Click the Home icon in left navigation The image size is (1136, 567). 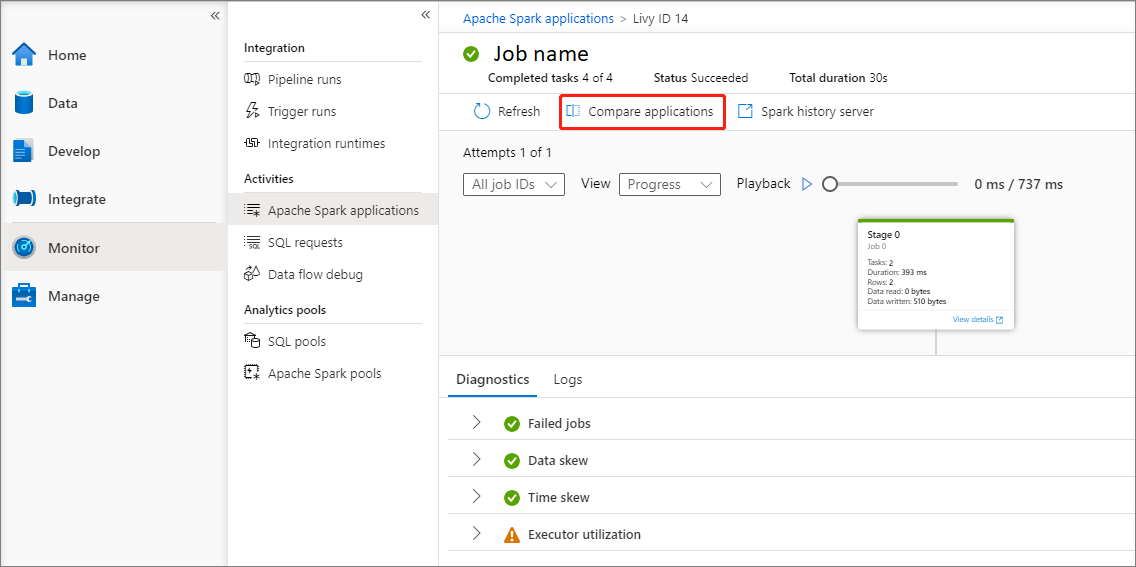[x=24, y=55]
